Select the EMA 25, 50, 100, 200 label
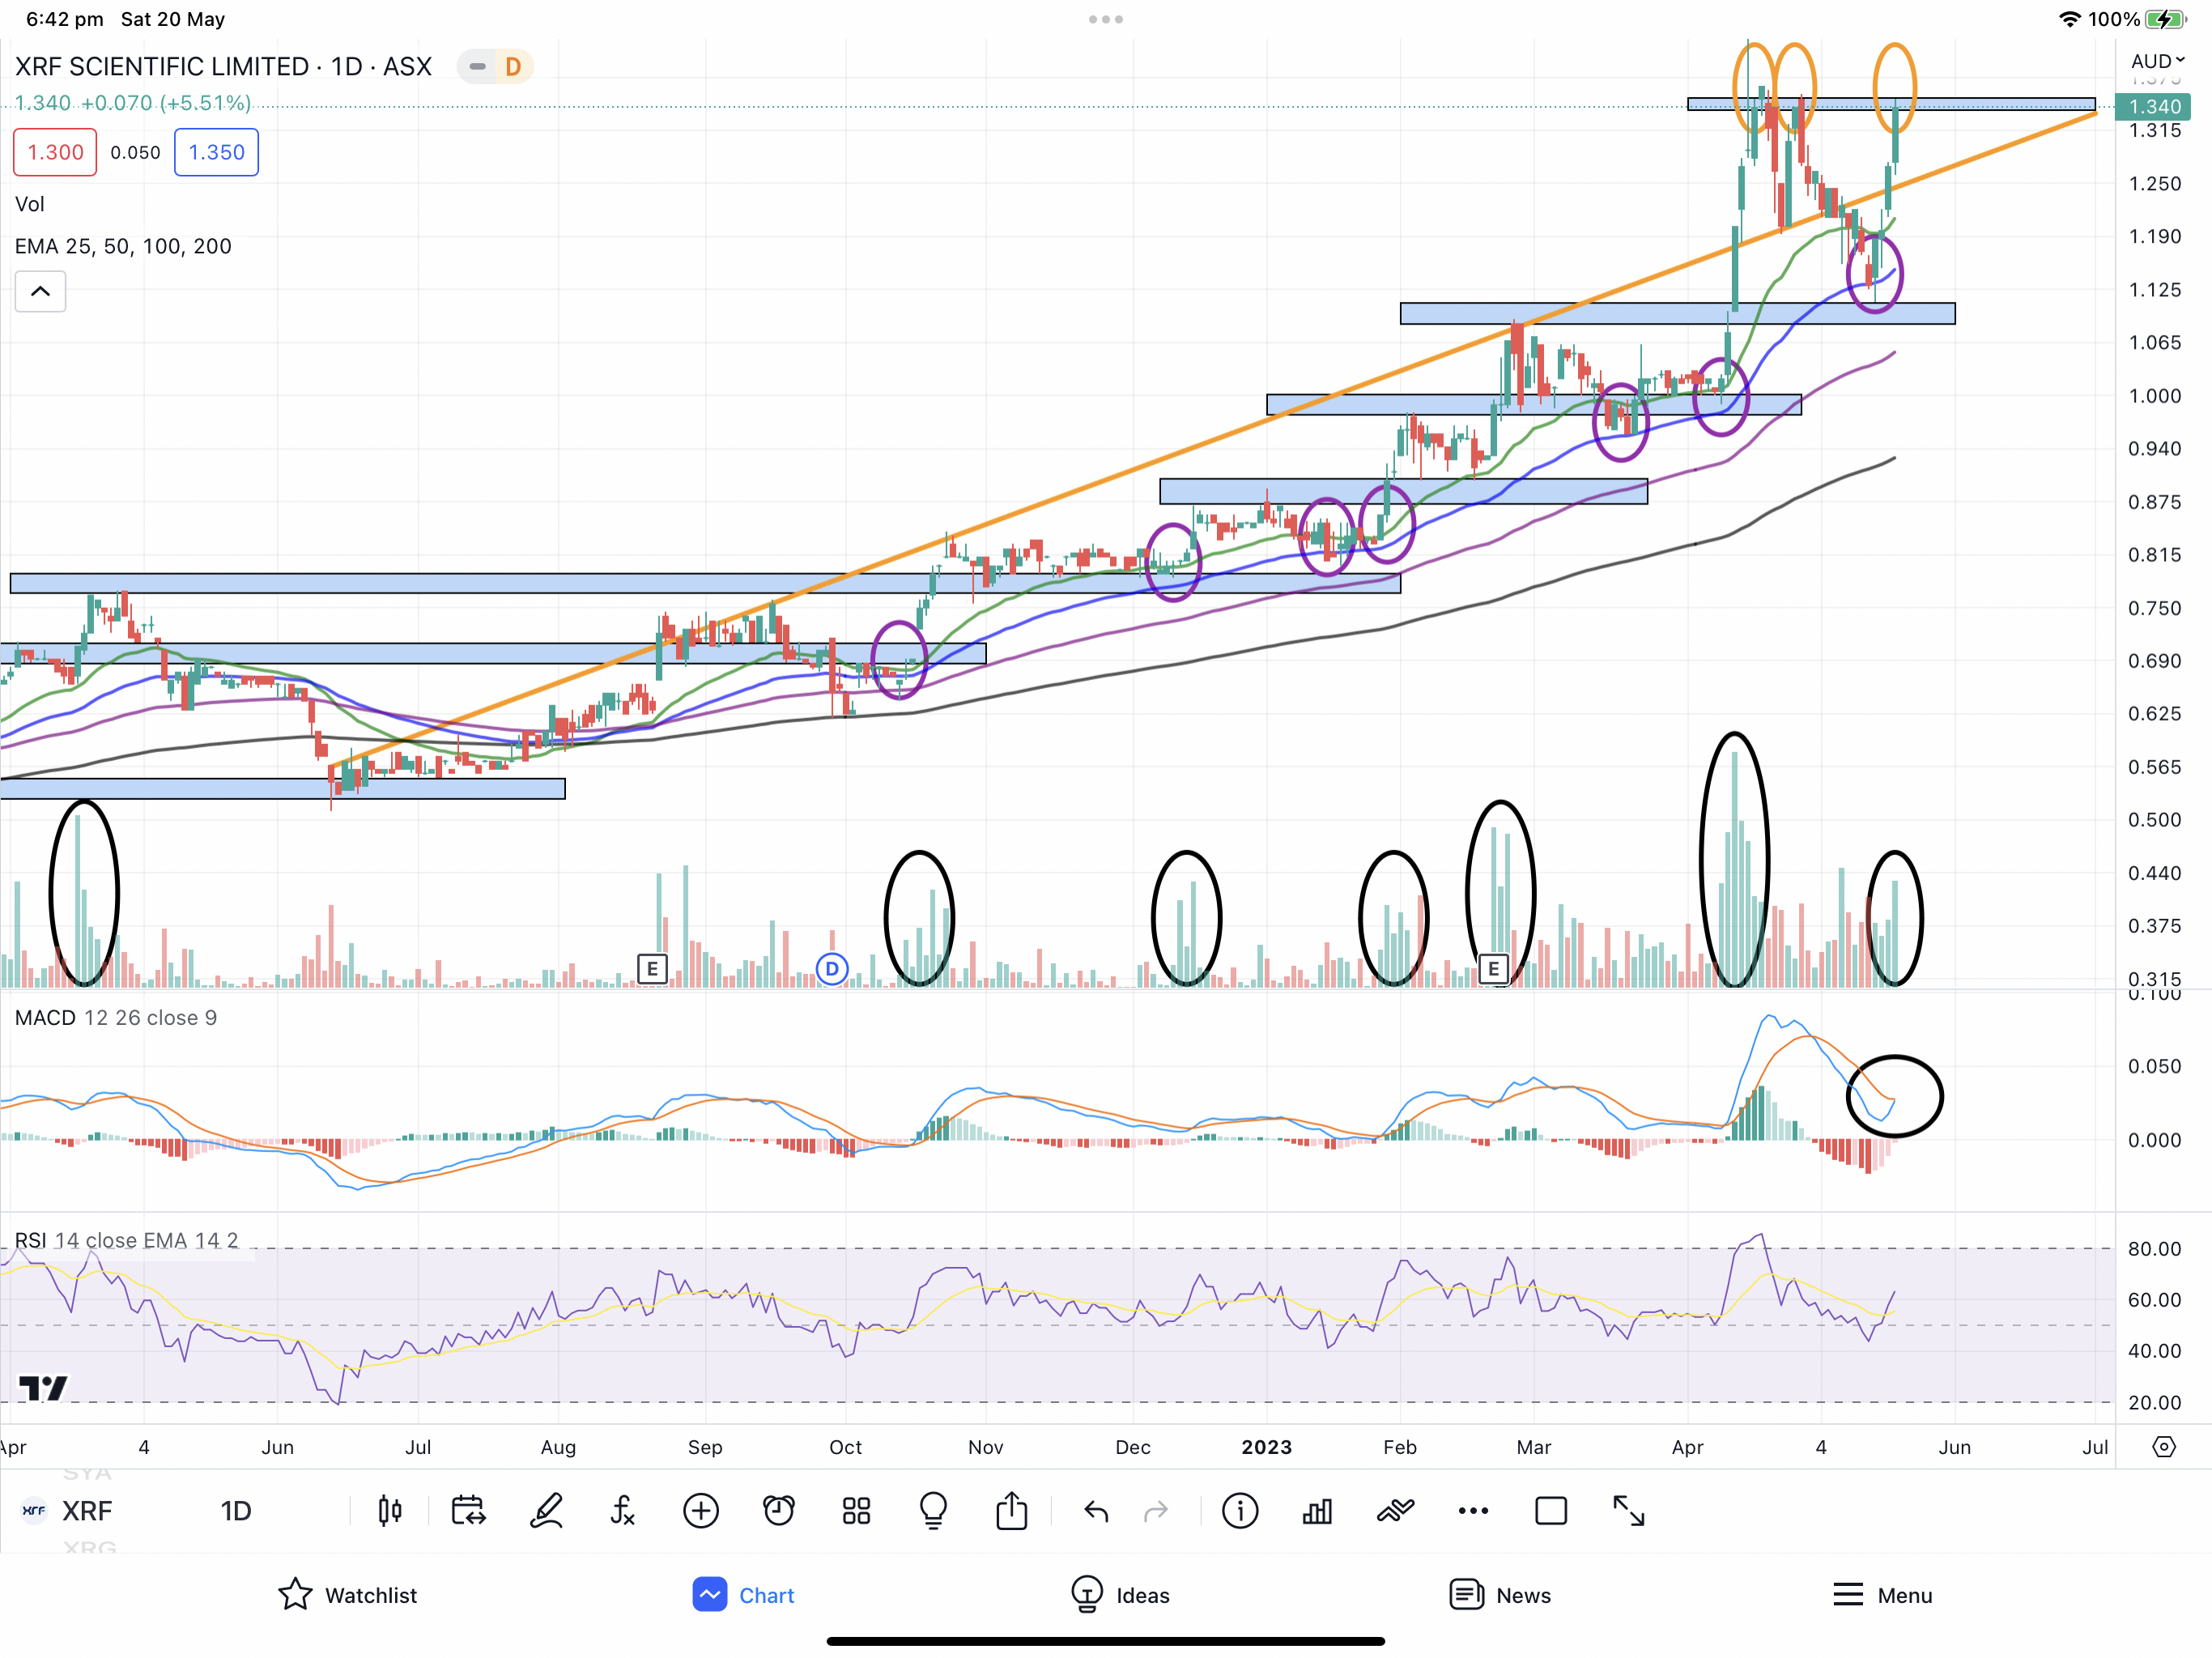Viewport: 2212px width, 1658px height. pyautogui.click(x=123, y=246)
